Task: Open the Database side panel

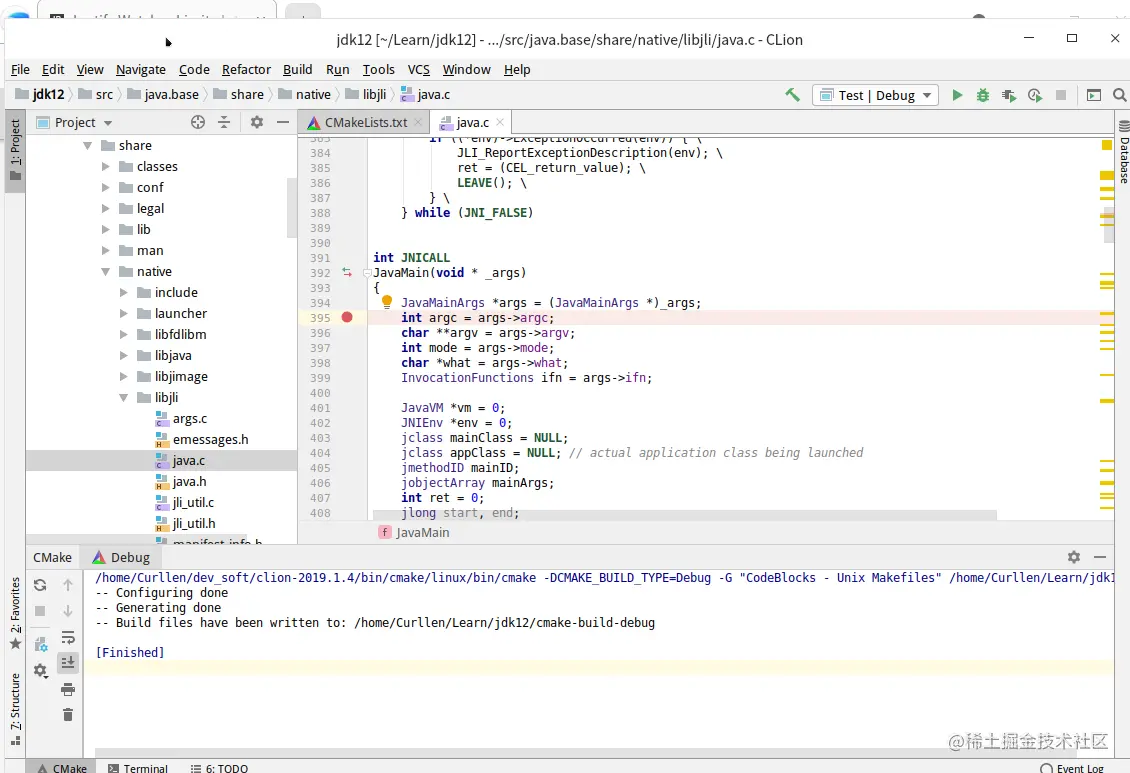Action: (x=1123, y=153)
